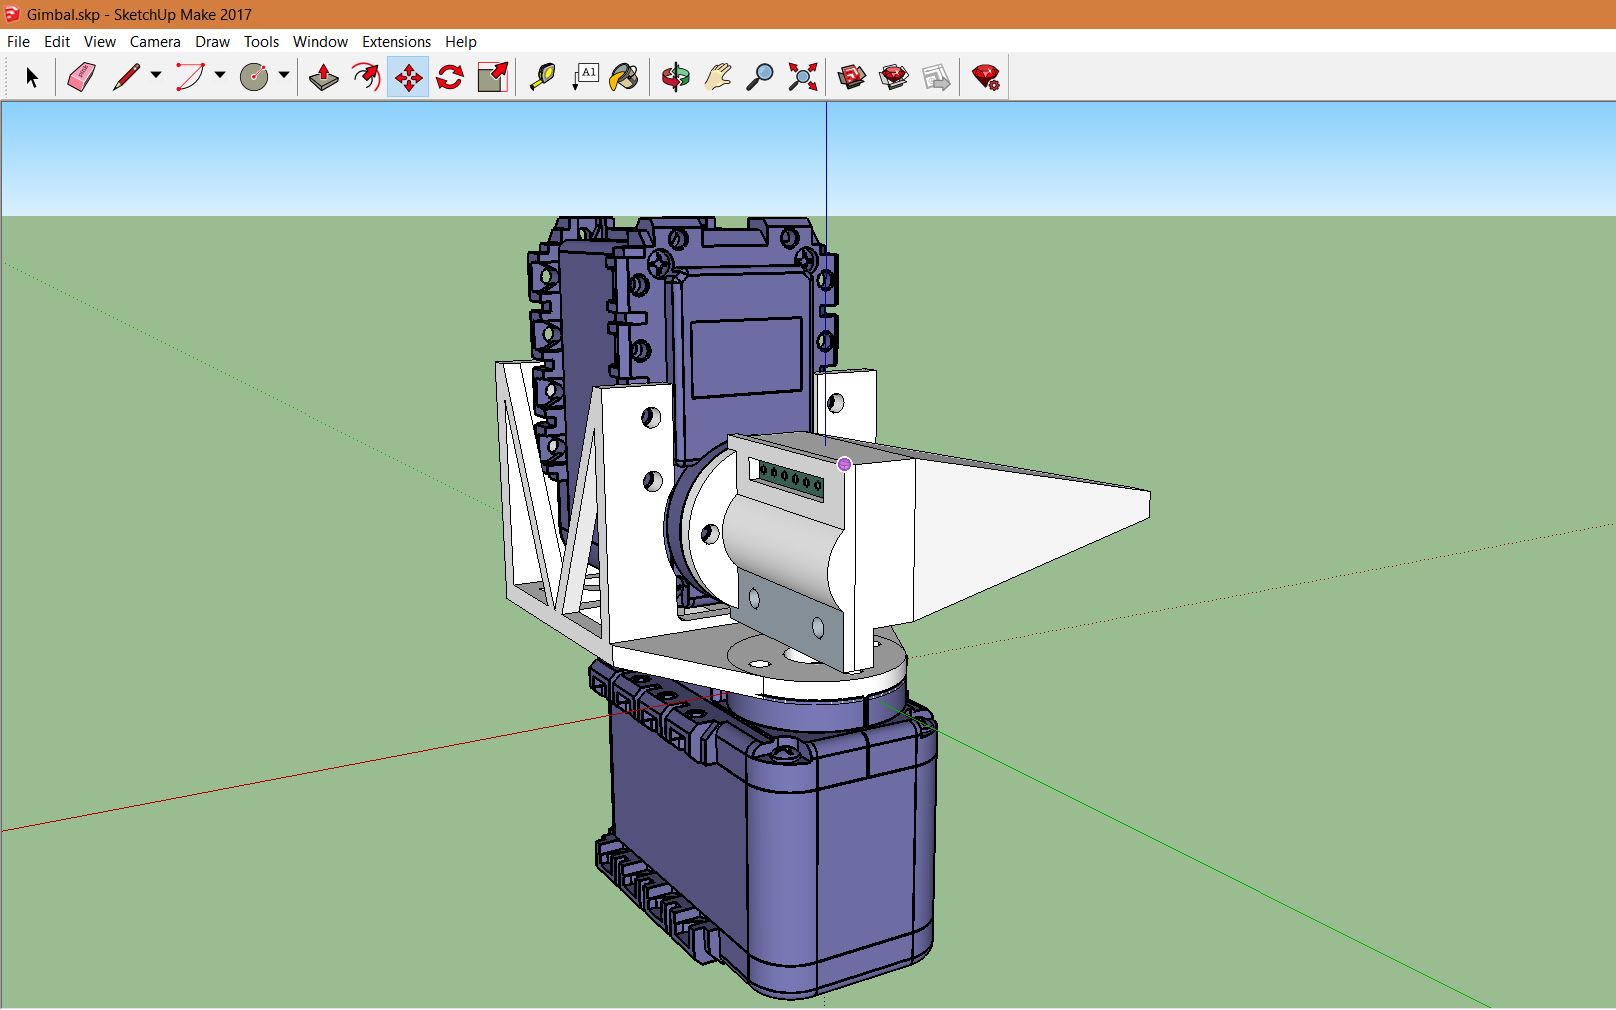Pick the Zoom magnifier tool
This screenshot has width=1616, height=1010.
[x=760, y=77]
